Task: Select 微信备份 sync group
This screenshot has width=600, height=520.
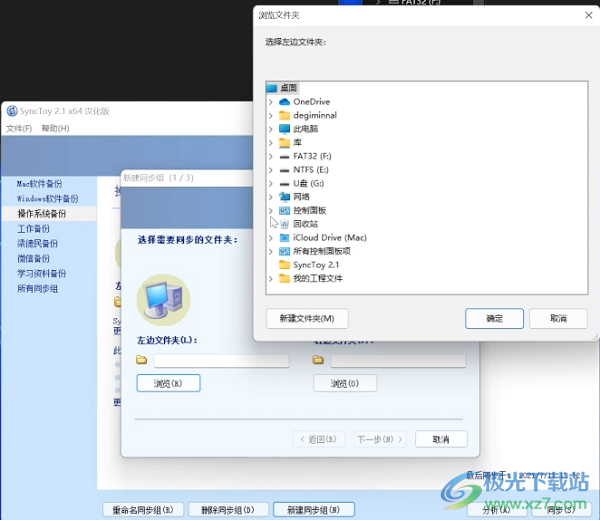Action: coord(33,259)
